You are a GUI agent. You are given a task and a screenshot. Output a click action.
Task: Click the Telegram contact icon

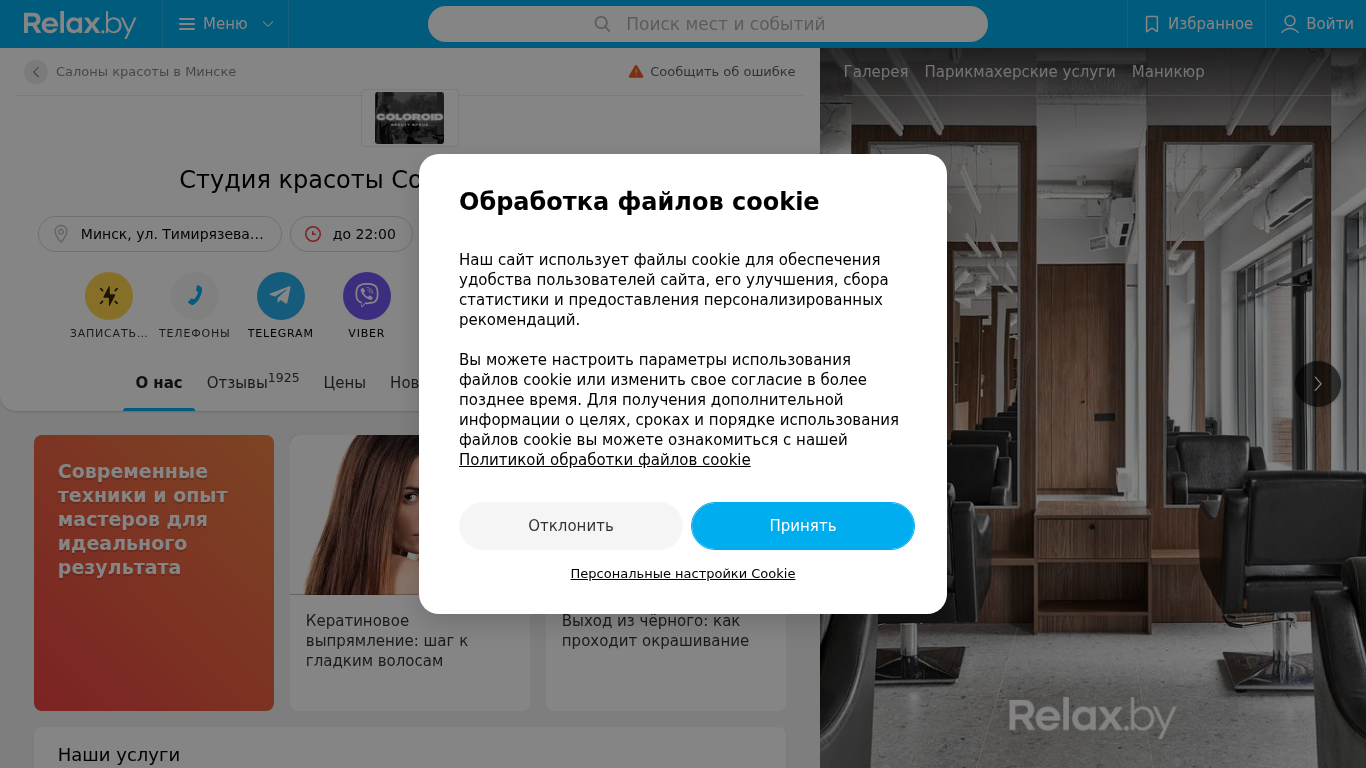tap(281, 296)
